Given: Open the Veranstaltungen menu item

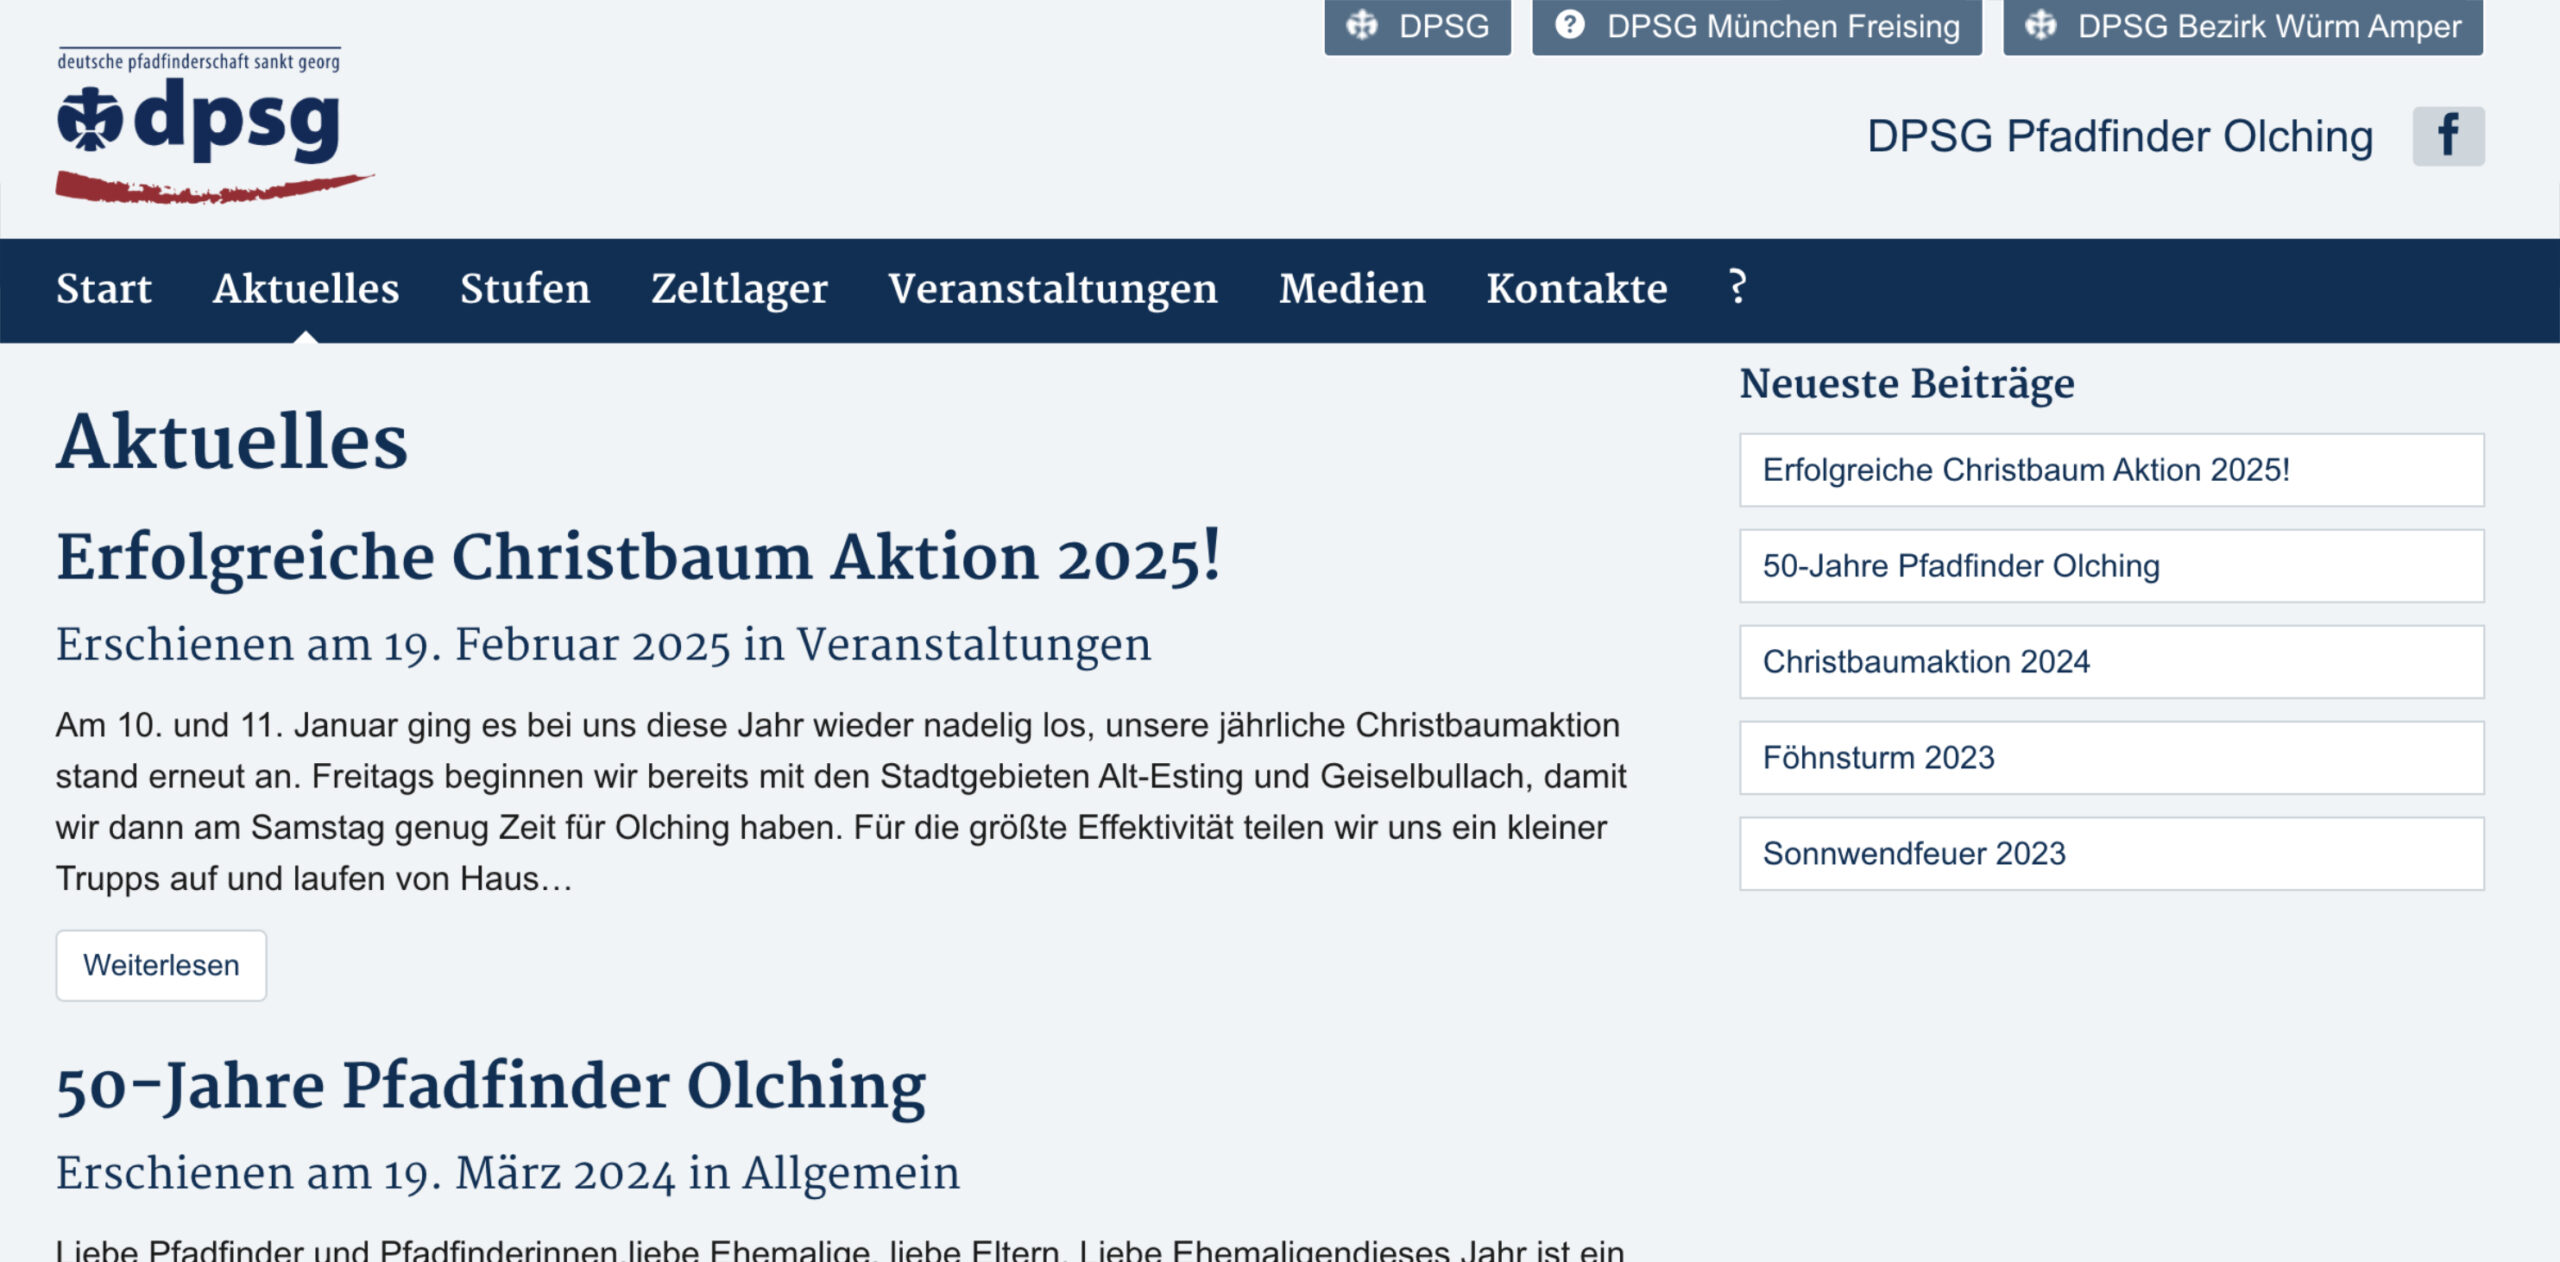Looking at the screenshot, I should [1053, 289].
